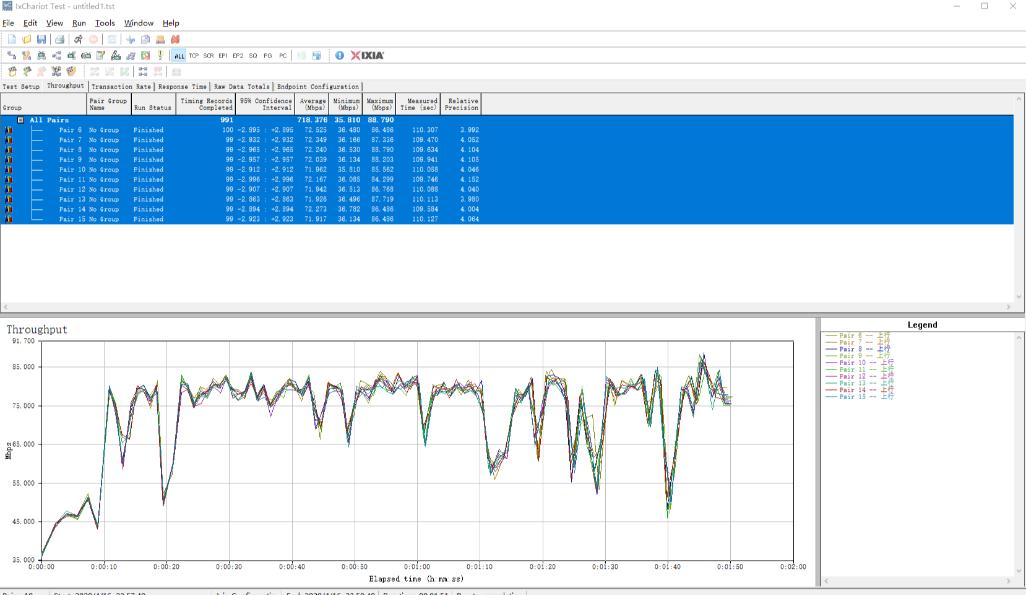Save the test with the floppy disk icon

pos(42,39)
